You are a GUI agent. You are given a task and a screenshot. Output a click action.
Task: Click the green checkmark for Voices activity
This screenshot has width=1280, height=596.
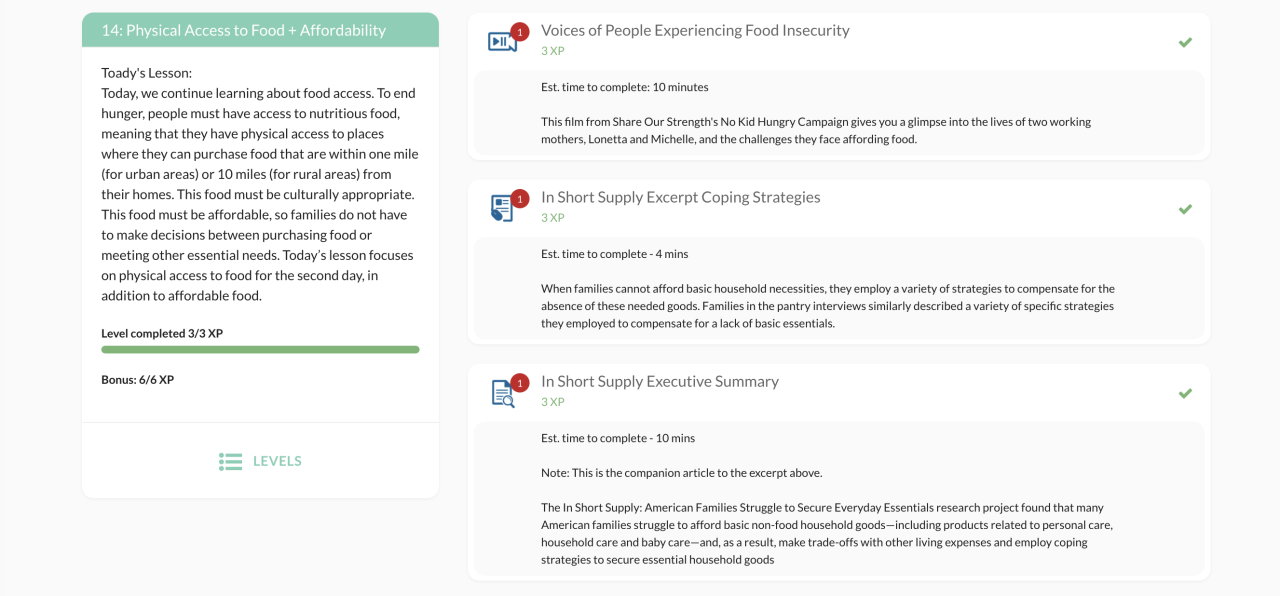[x=1185, y=42]
